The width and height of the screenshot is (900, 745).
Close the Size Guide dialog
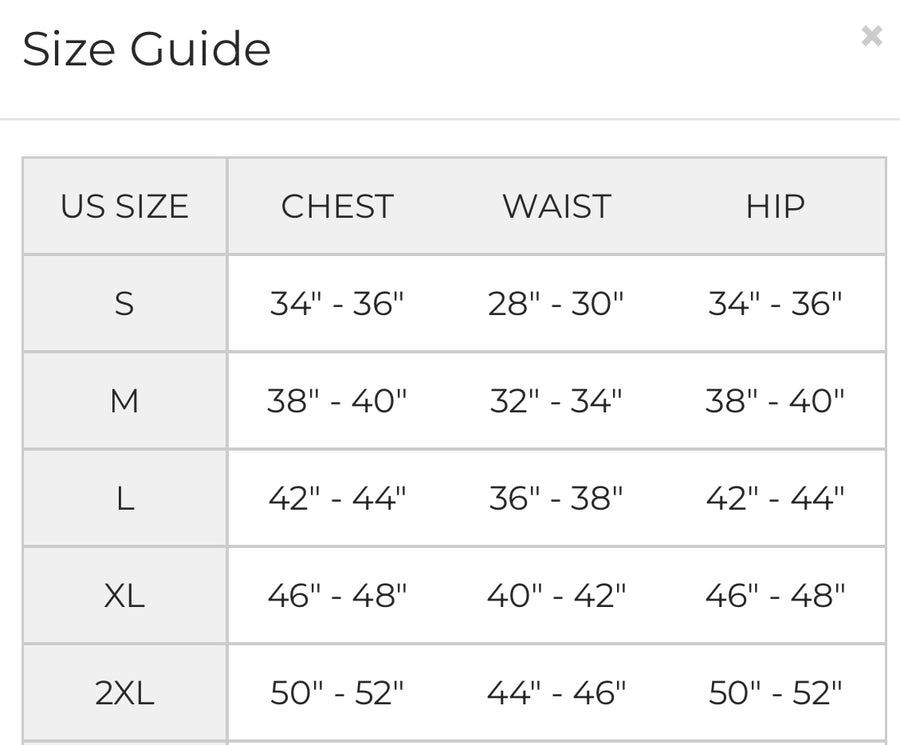871,36
